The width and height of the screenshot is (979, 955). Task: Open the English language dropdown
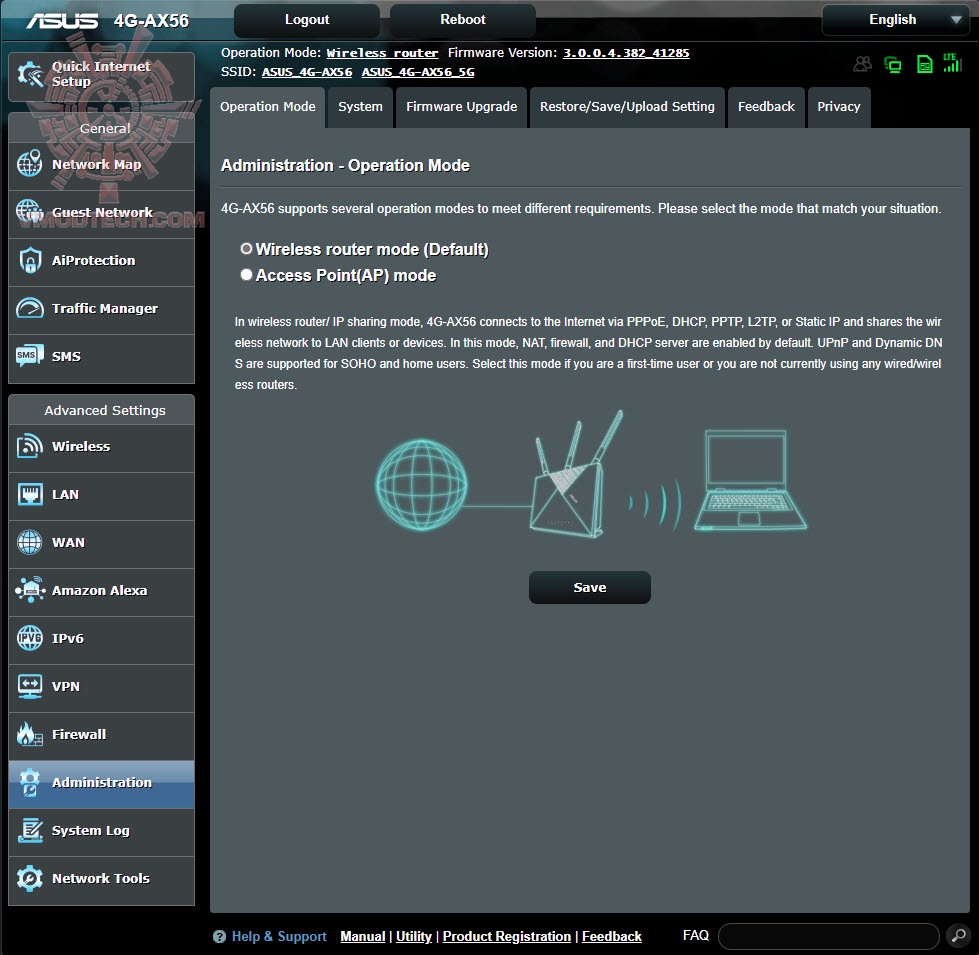coord(895,20)
